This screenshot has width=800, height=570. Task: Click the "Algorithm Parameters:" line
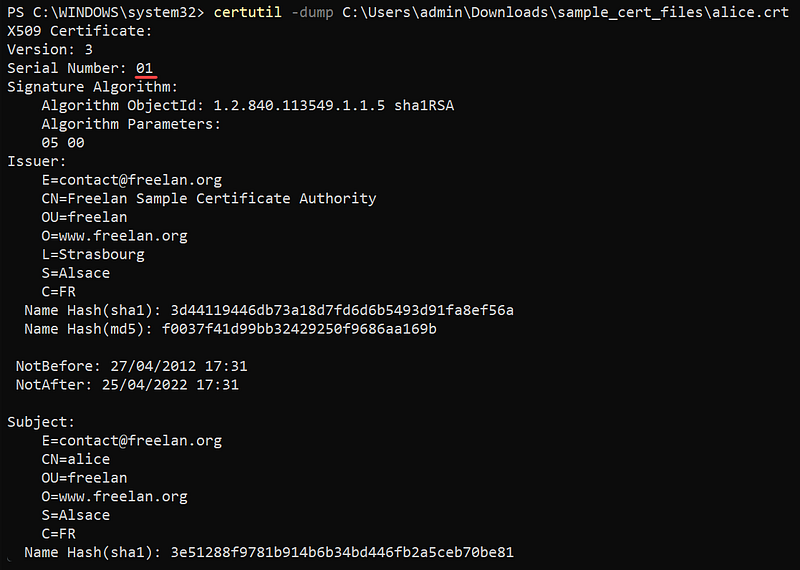(x=131, y=124)
